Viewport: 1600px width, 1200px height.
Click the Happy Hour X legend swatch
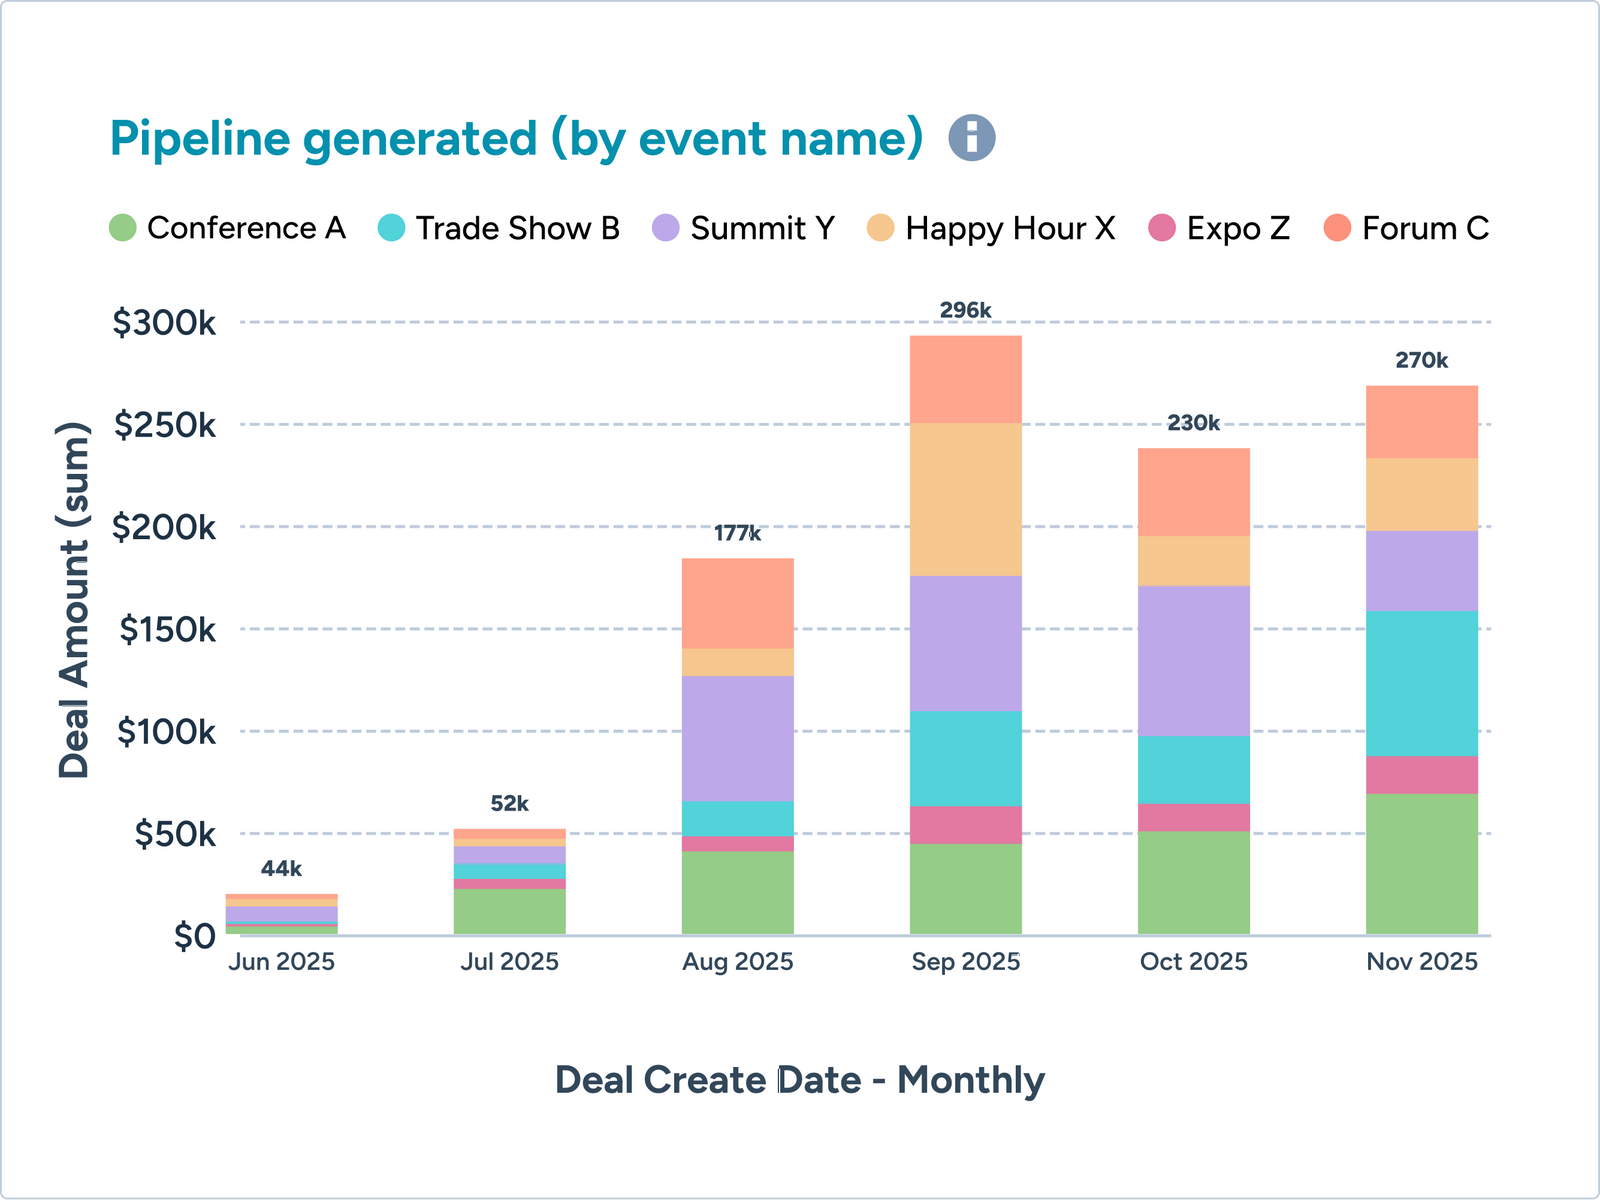[x=881, y=228]
